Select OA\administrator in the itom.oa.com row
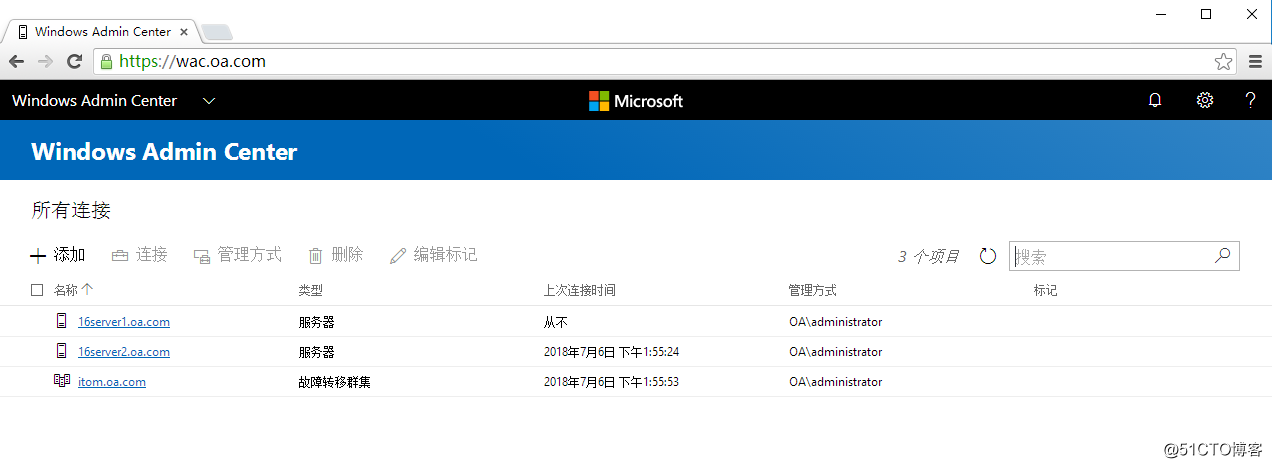 835,382
